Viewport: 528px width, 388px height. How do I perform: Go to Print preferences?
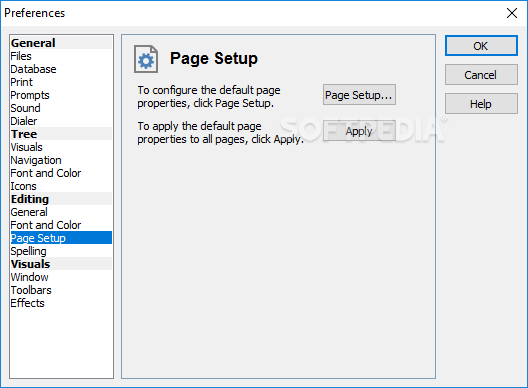coord(61,82)
